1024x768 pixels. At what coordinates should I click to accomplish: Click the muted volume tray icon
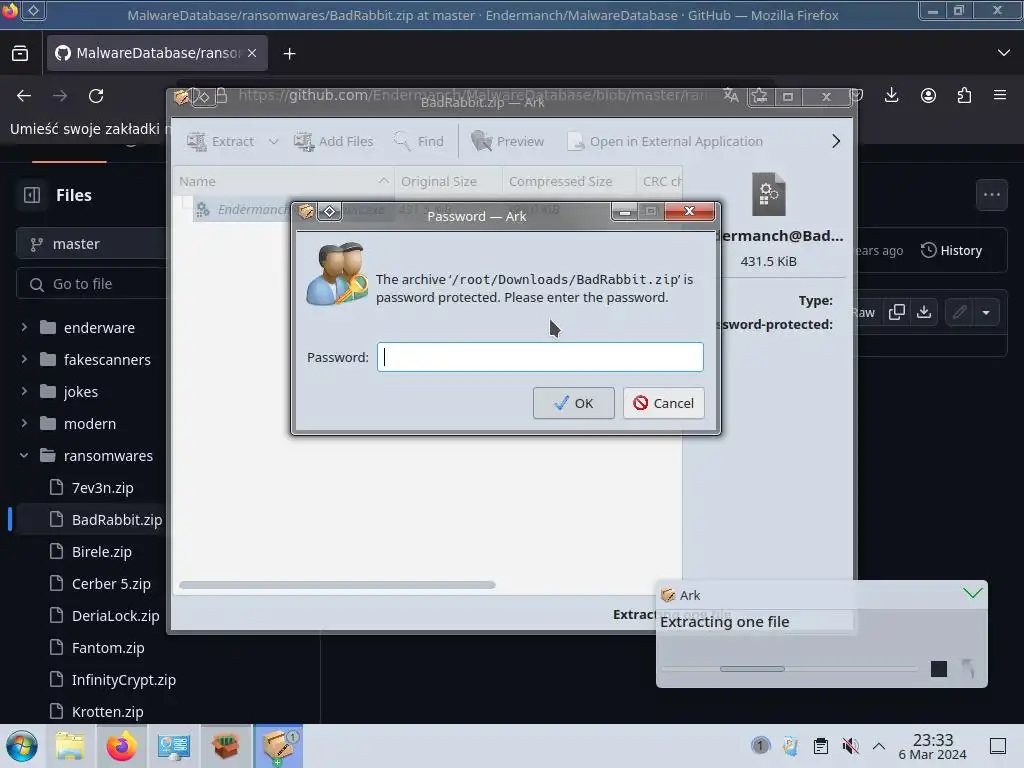click(850, 746)
